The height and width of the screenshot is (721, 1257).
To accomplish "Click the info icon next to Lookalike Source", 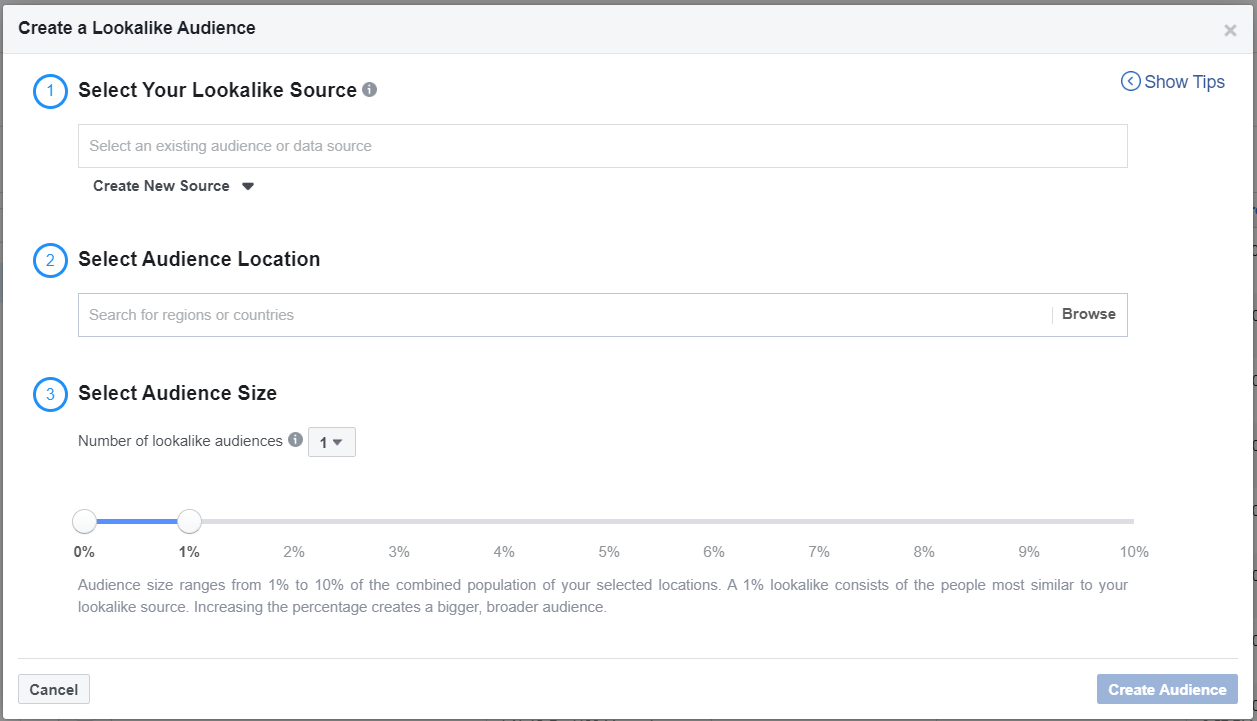I will point(369,90).
